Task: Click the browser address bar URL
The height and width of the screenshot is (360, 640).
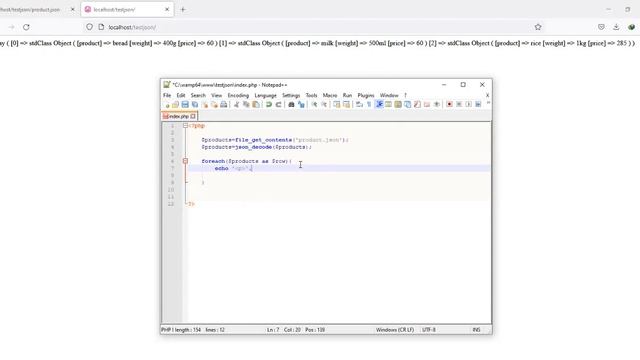Action: (132, 27)
